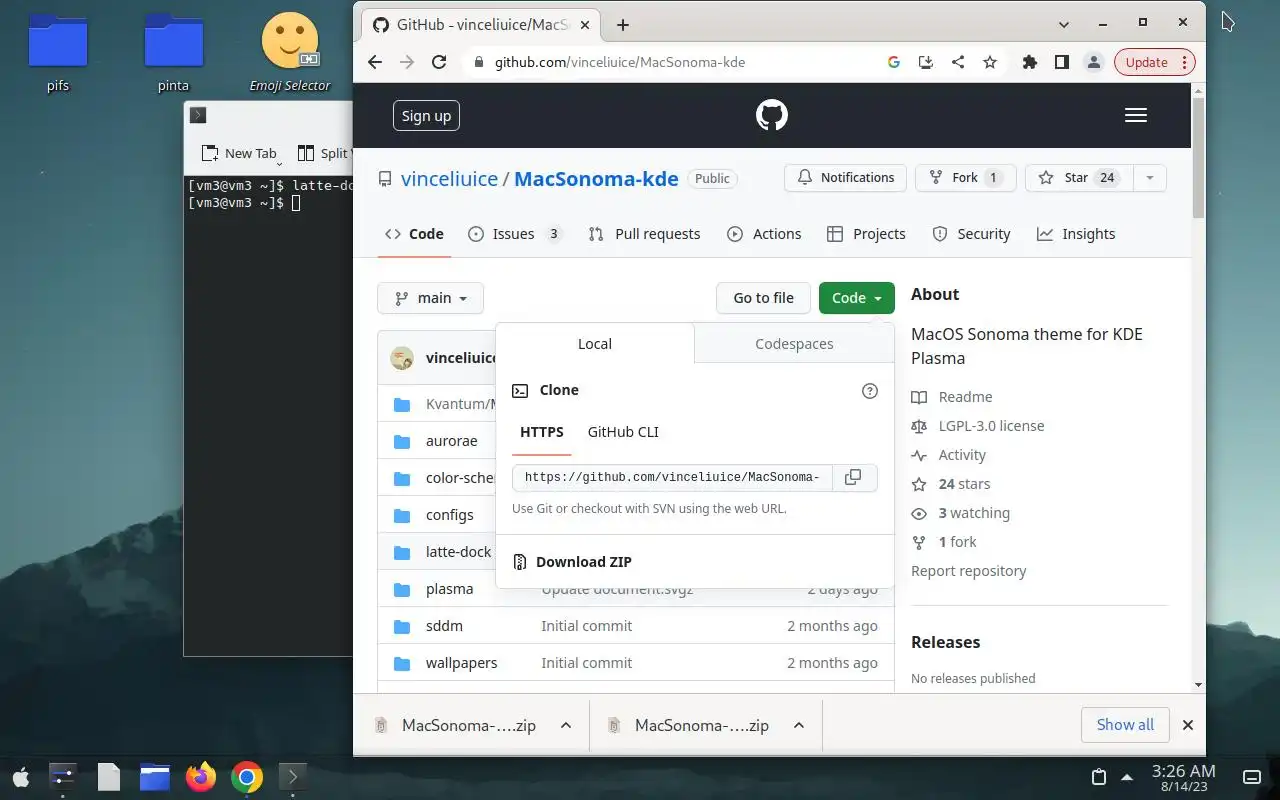1280x800 pixels.
Task: Open the system settings sliders icon in taskbar
Action: click(x=62, y=777)
